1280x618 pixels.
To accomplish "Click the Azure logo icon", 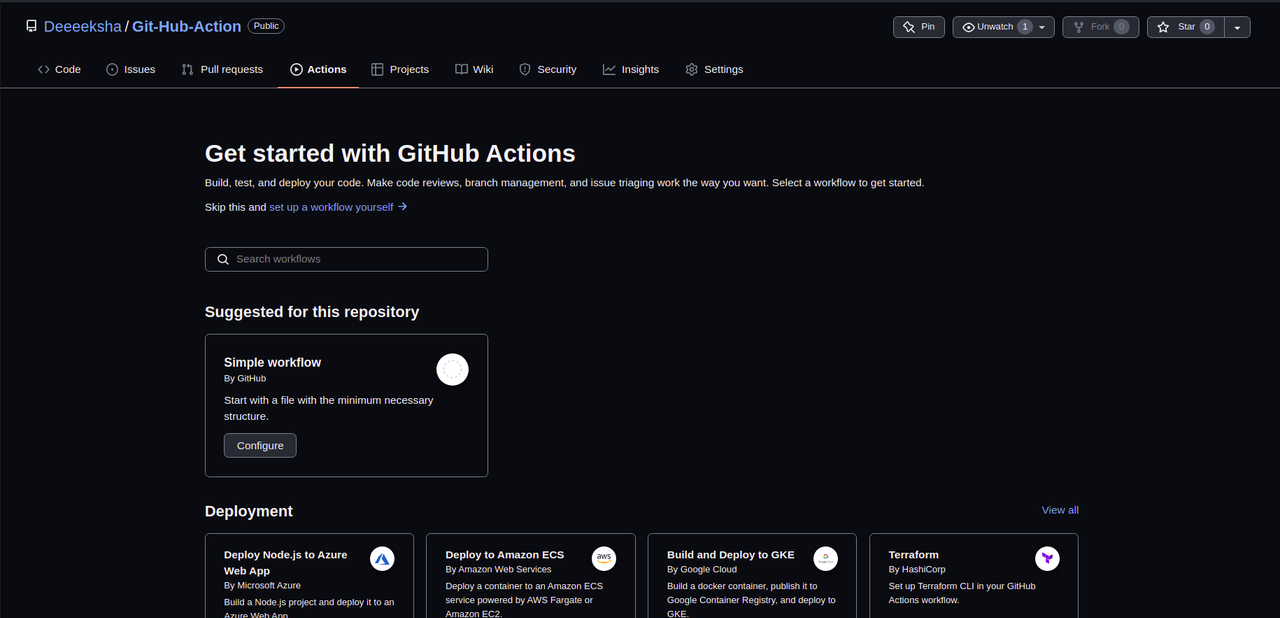I will pos(382,559).
